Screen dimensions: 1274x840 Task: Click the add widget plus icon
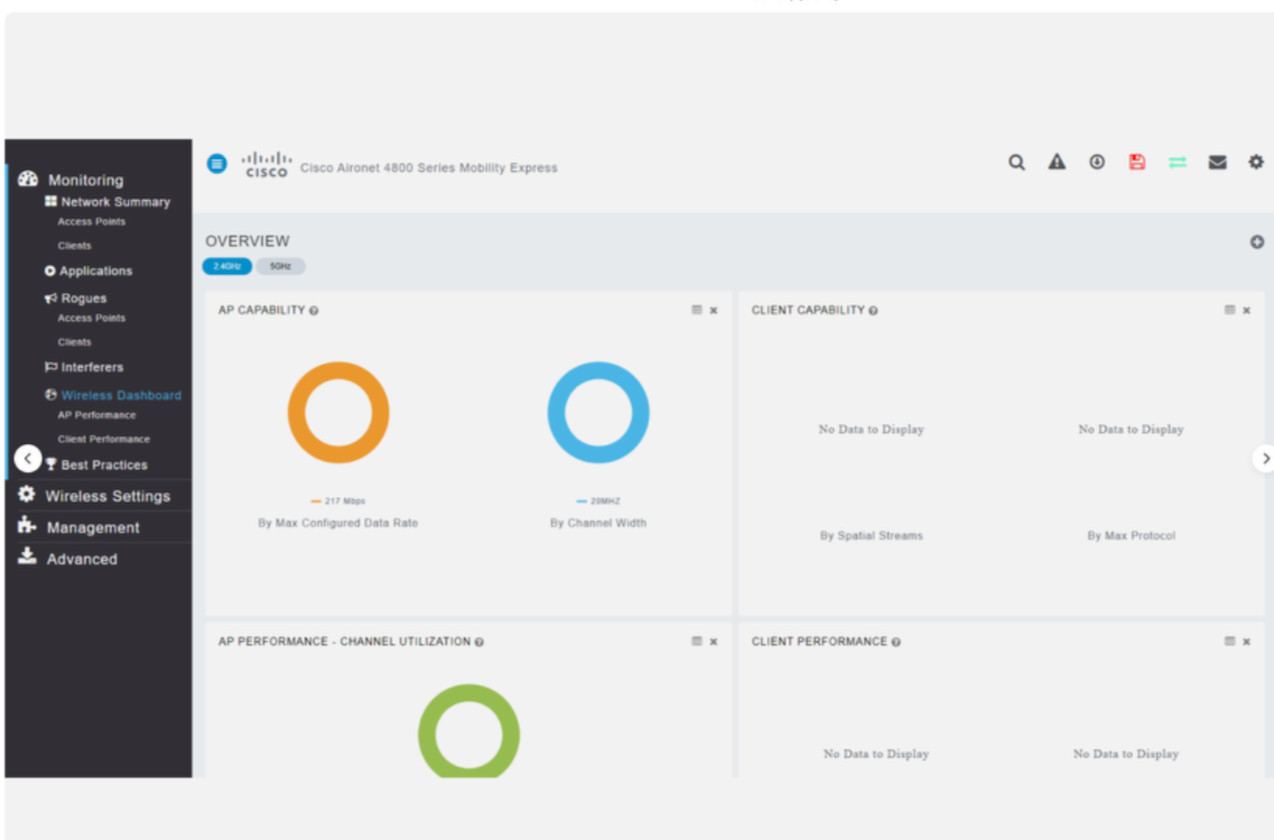[x=1257, y=242]
